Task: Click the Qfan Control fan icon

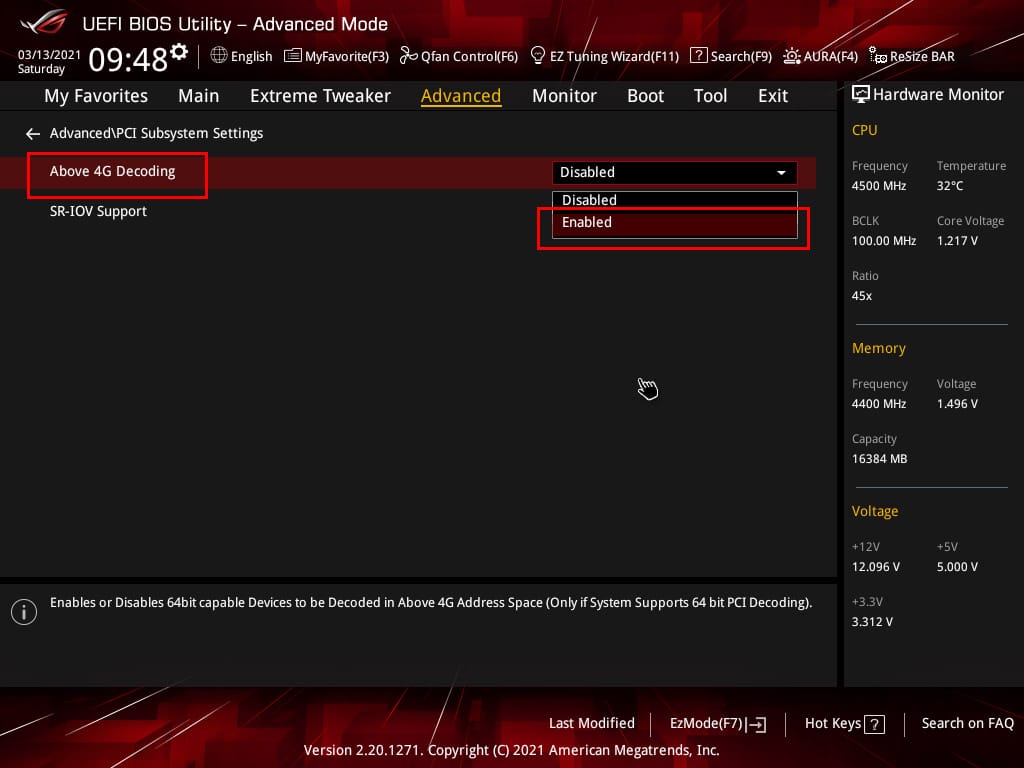Action: coord(408,56)
